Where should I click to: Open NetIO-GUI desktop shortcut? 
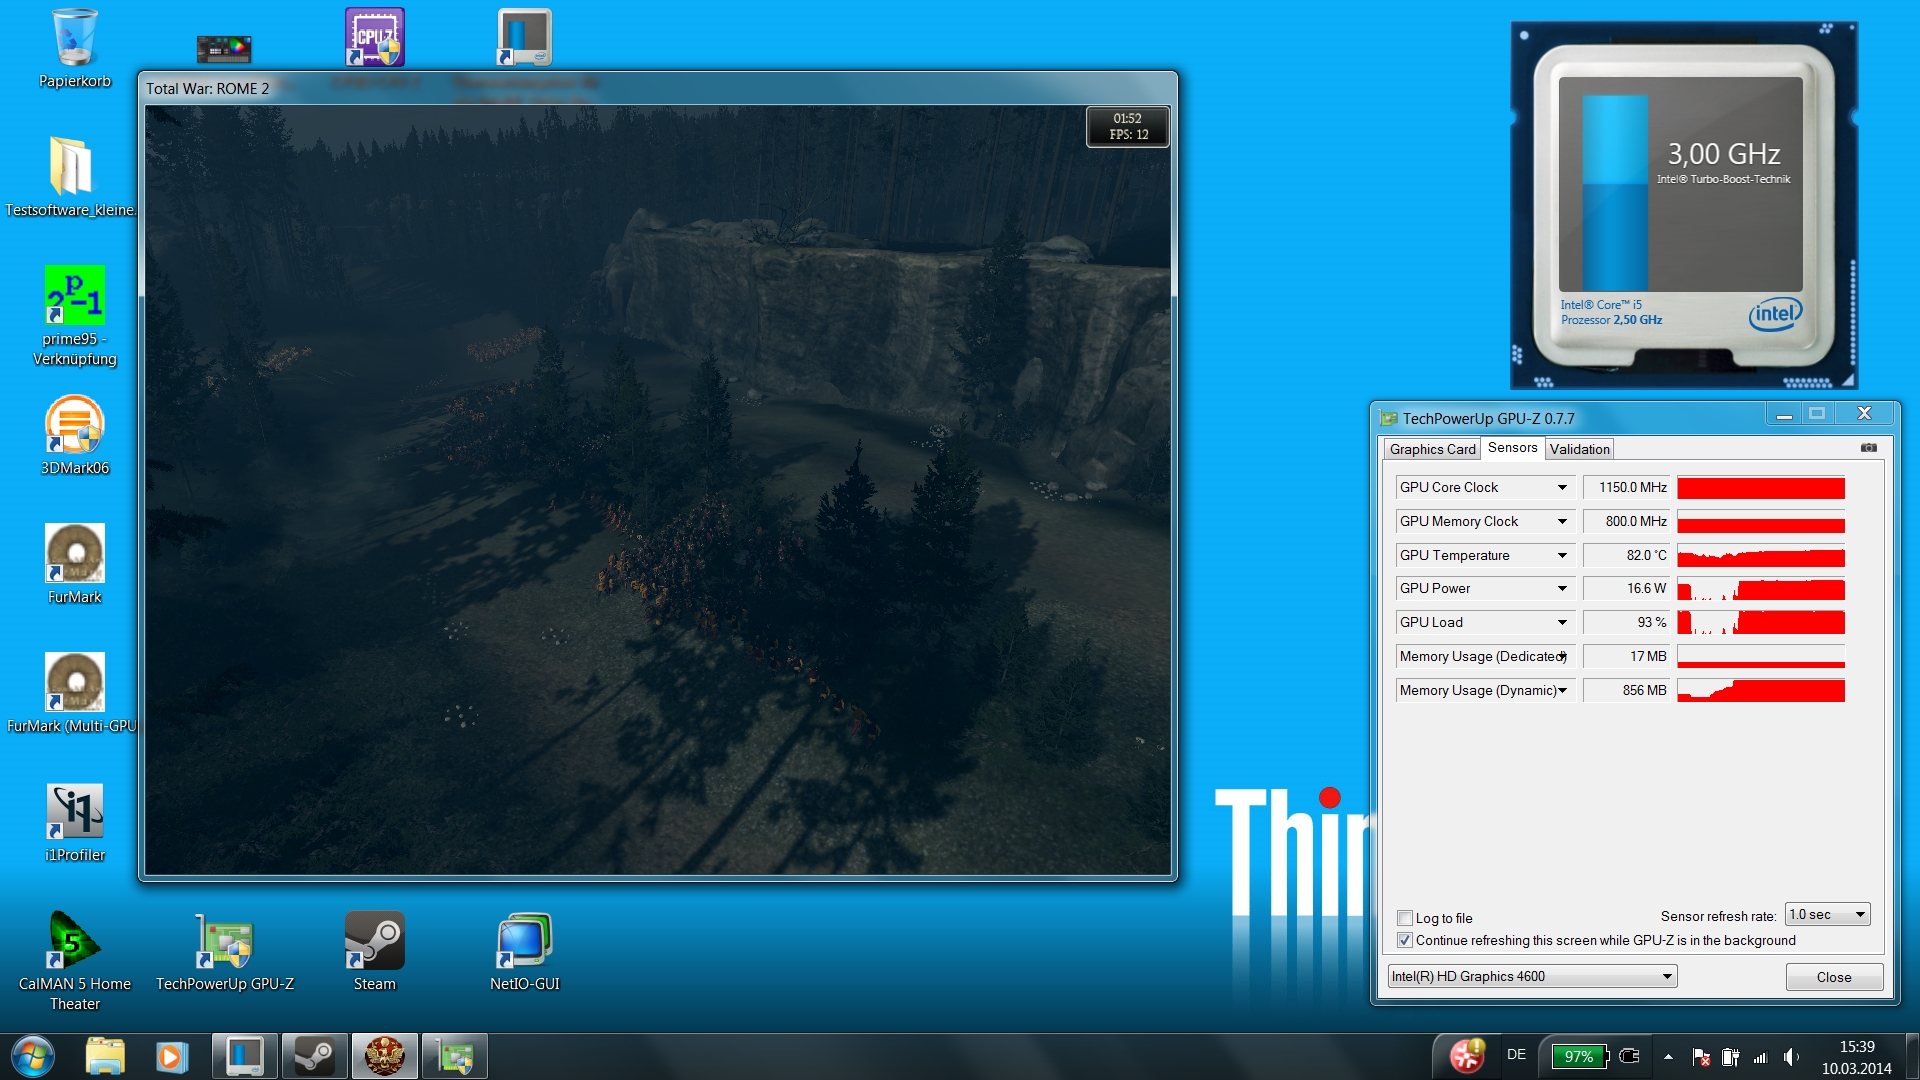[524, 942]
